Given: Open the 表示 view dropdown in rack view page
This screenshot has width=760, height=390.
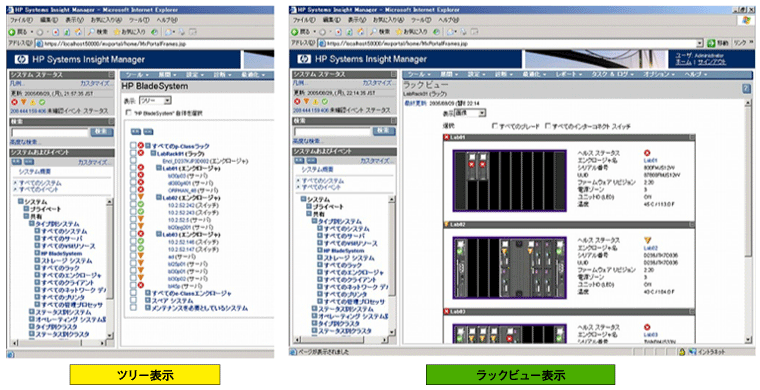Looking at the screenshot, I should 470,113.
